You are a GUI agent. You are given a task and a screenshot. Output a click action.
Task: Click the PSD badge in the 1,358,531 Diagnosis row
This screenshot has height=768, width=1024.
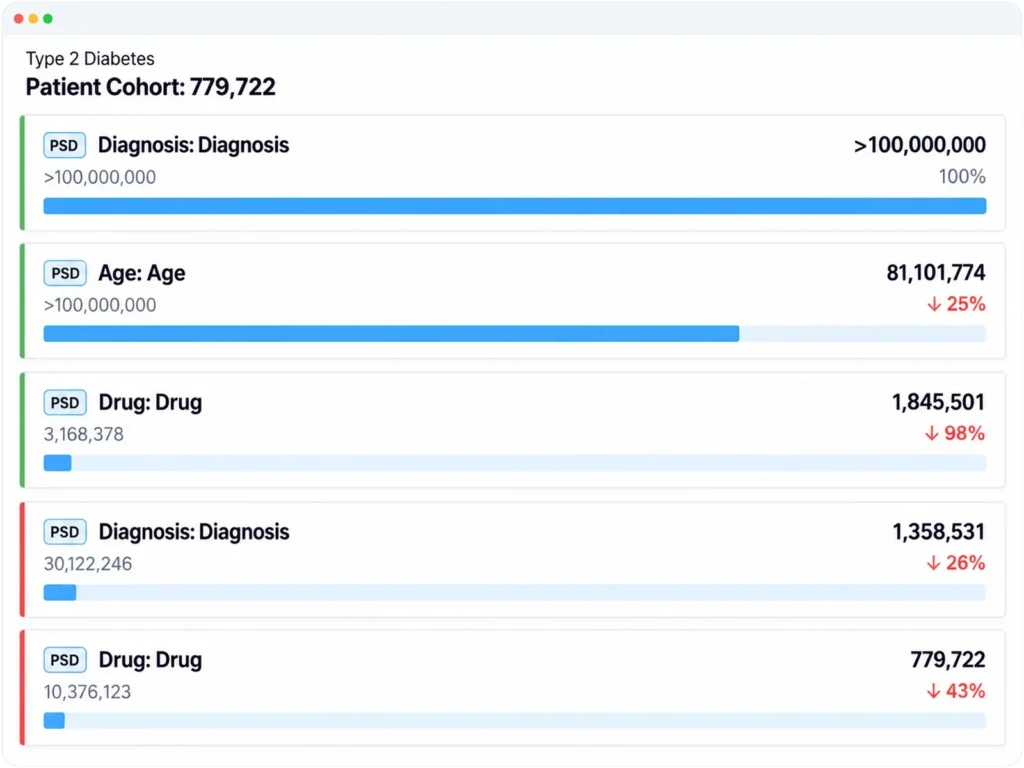(x=65, y=532)
